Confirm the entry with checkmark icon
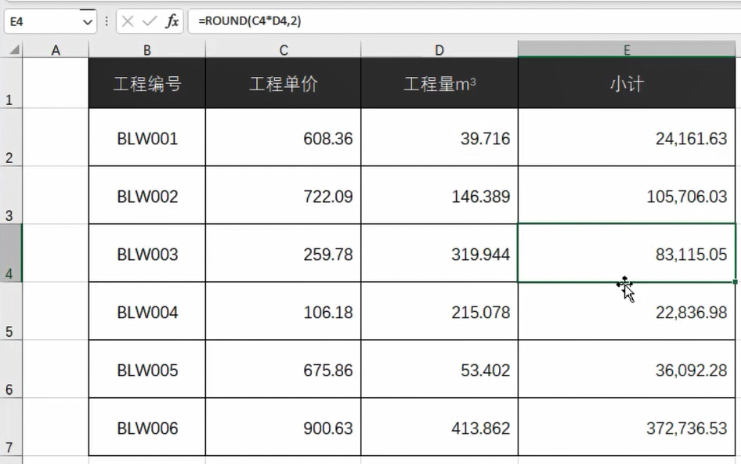Viewport: 741px width, 464px height. coord(149,21)
